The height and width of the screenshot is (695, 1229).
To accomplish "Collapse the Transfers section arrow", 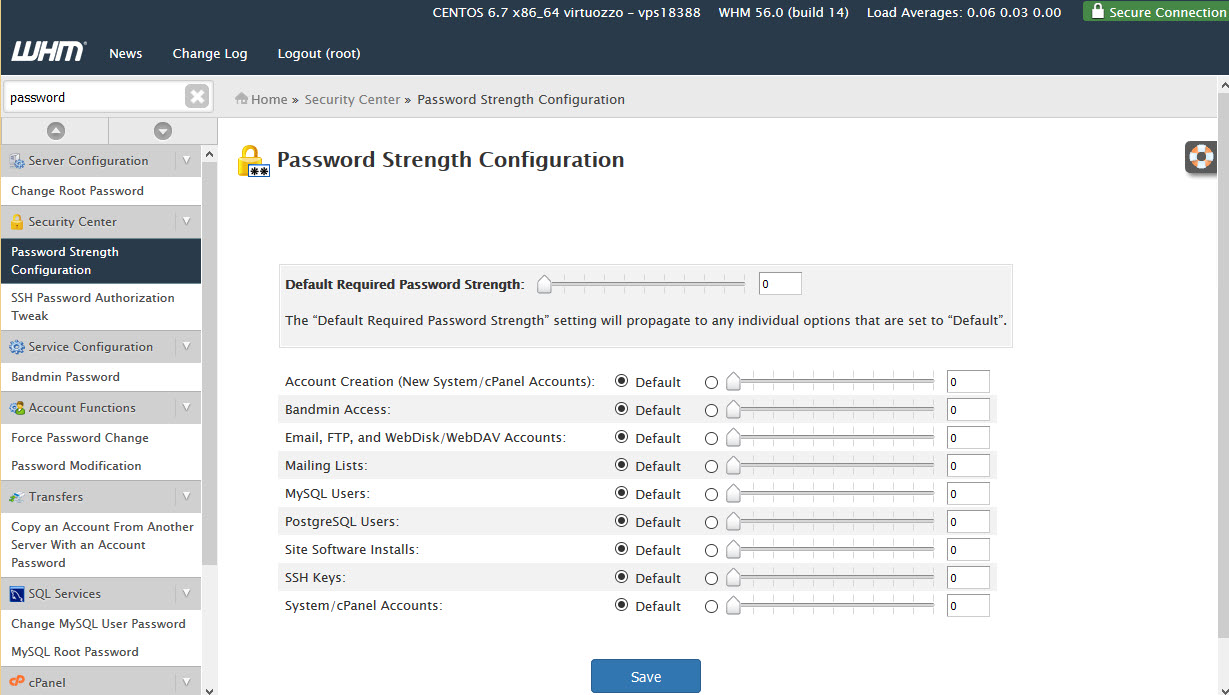I will click(186, 497).
